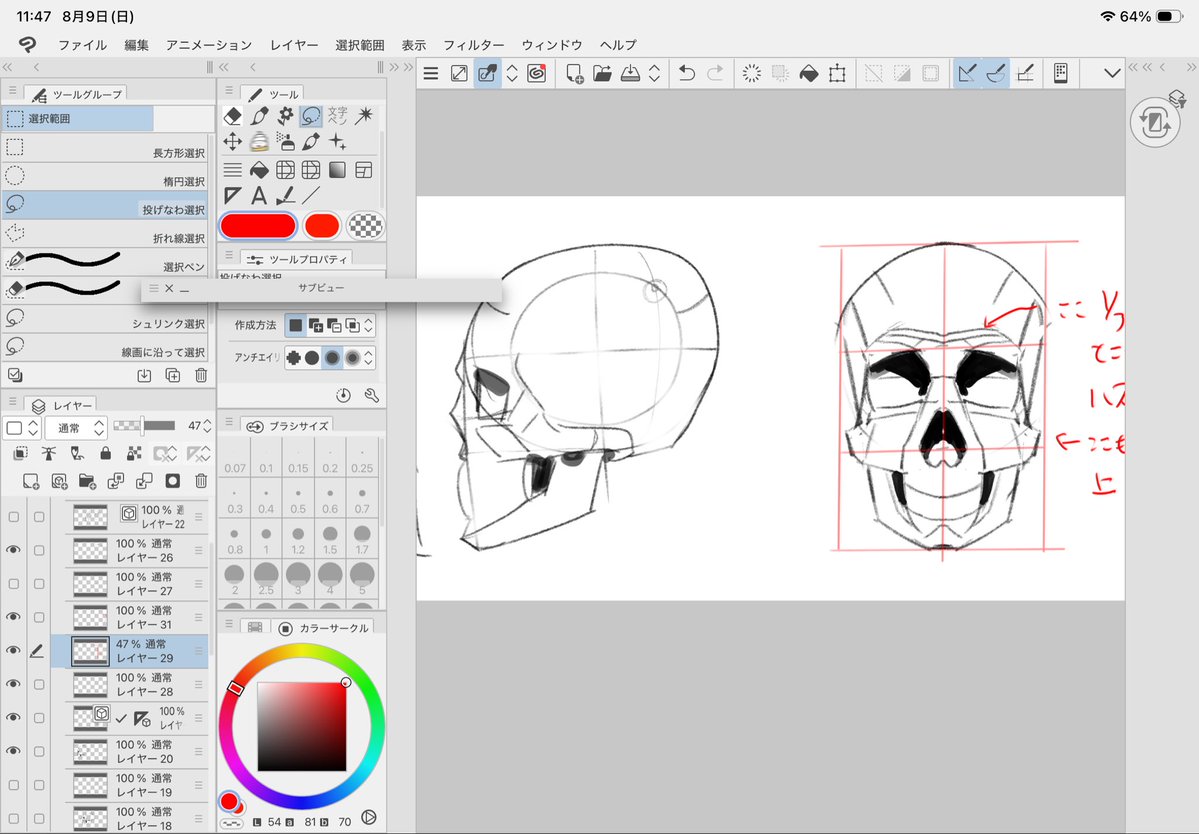Hide layer 29 with its eye icon
Viewport: 1199px width, 834px height.
coord(13,651)
